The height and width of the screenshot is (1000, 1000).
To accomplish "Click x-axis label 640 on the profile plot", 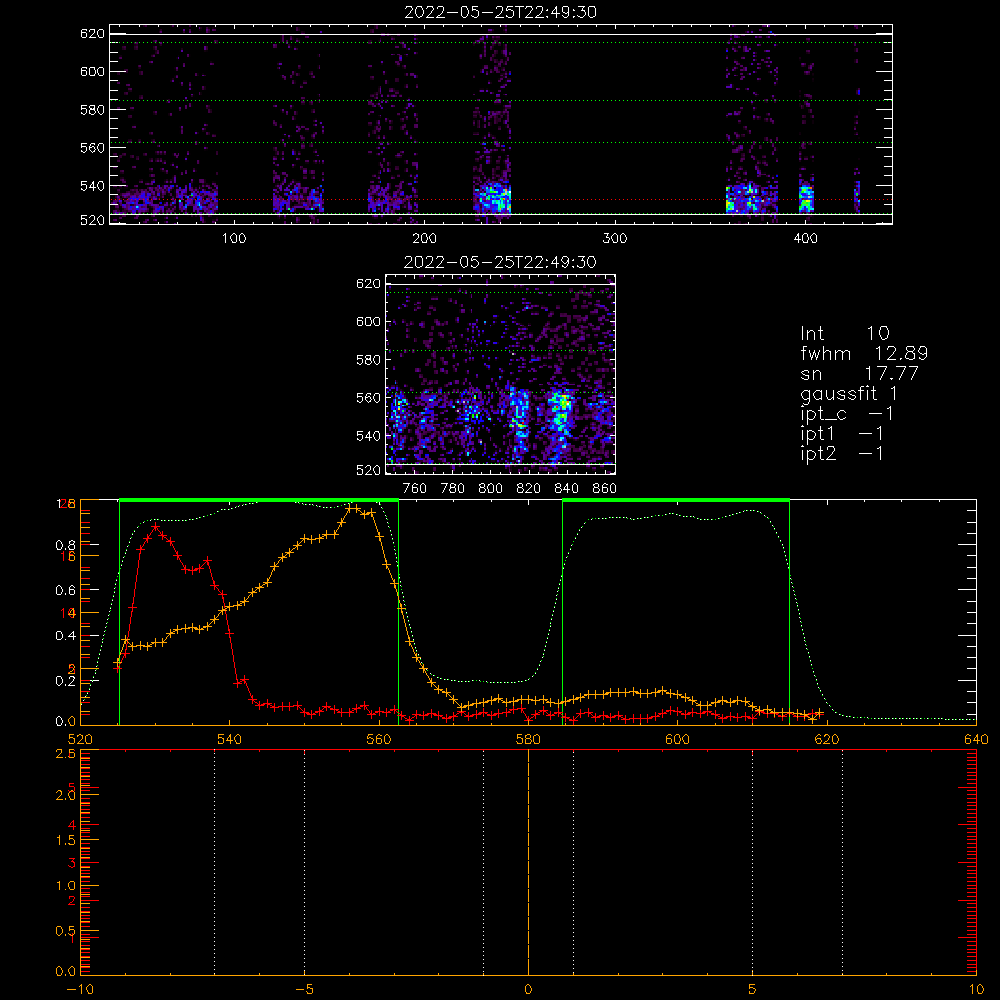I will (x=976, y=739).
